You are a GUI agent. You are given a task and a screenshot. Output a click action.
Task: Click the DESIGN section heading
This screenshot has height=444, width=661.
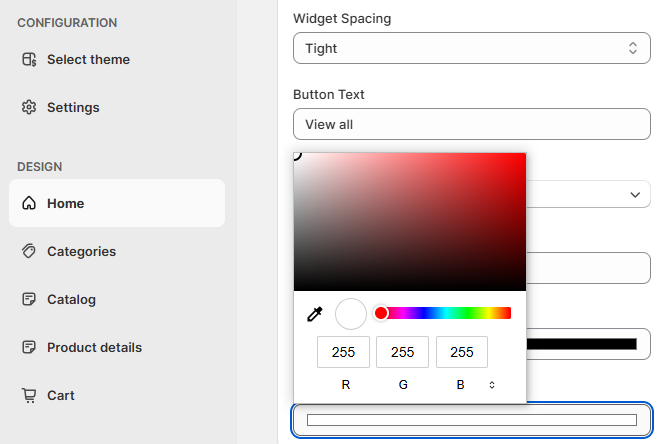coord(40,167)
